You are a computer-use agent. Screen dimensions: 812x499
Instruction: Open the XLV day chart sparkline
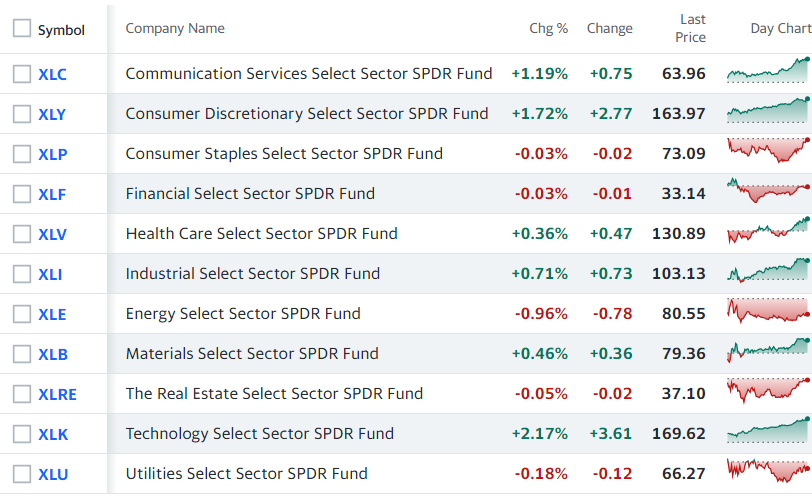[768, 233]
